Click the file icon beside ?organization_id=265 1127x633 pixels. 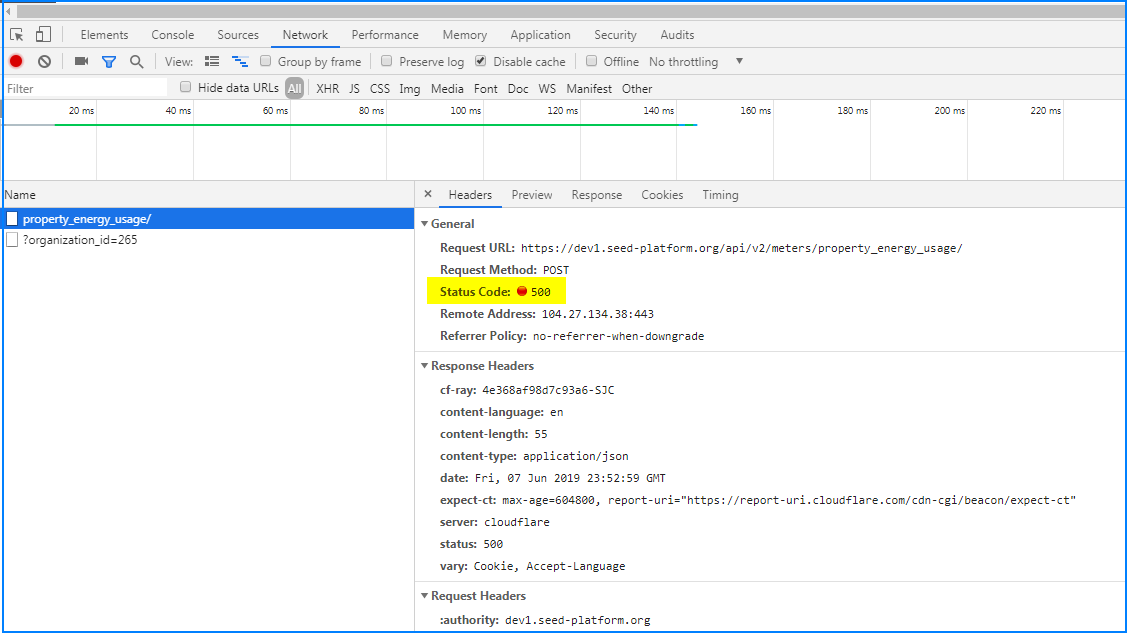12,239
